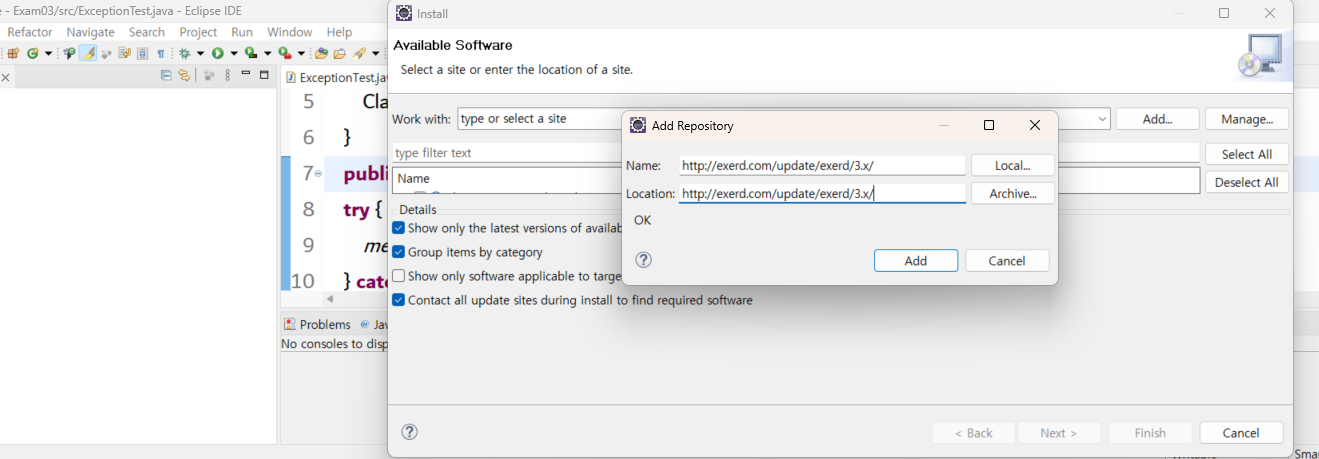Image resolution: width=1319 pixels, height=459 pixels.
Task: Click the Coverage launch toolbar icon
Action: coord(251,53)
